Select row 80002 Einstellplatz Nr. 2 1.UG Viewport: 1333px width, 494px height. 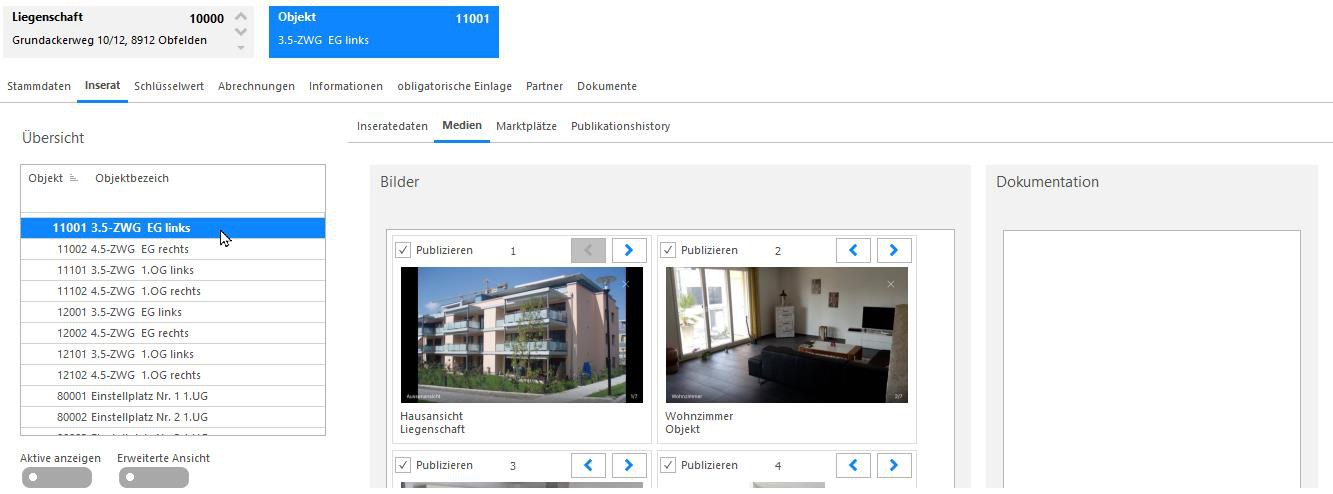coord(173,417)
